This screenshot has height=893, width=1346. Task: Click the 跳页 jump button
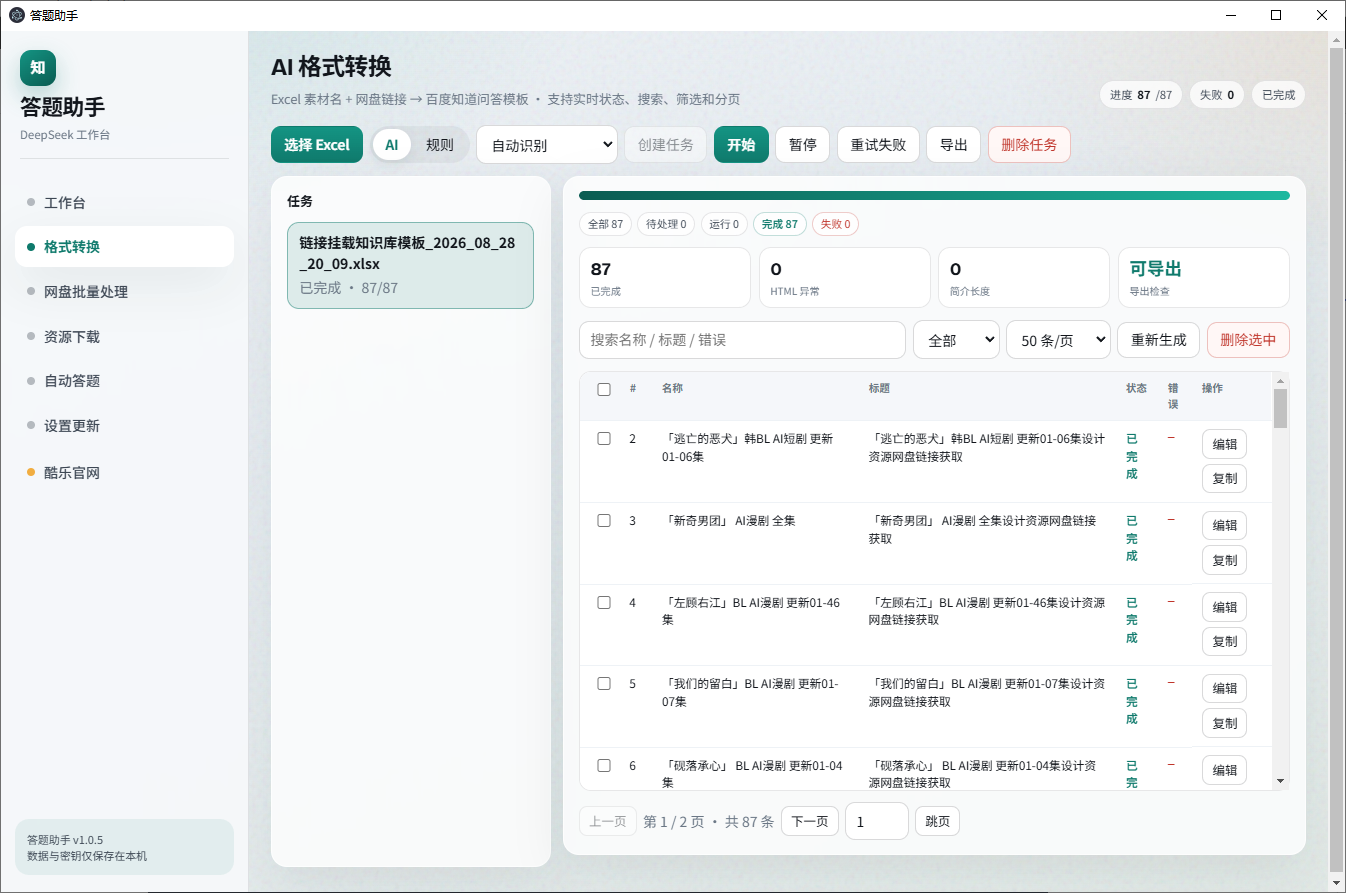(938, 822)
